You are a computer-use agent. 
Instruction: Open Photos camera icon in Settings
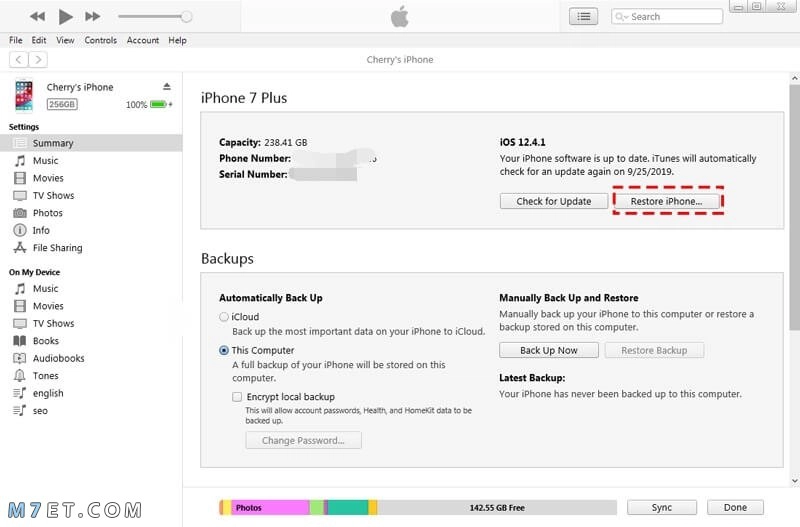pos(20,213)
